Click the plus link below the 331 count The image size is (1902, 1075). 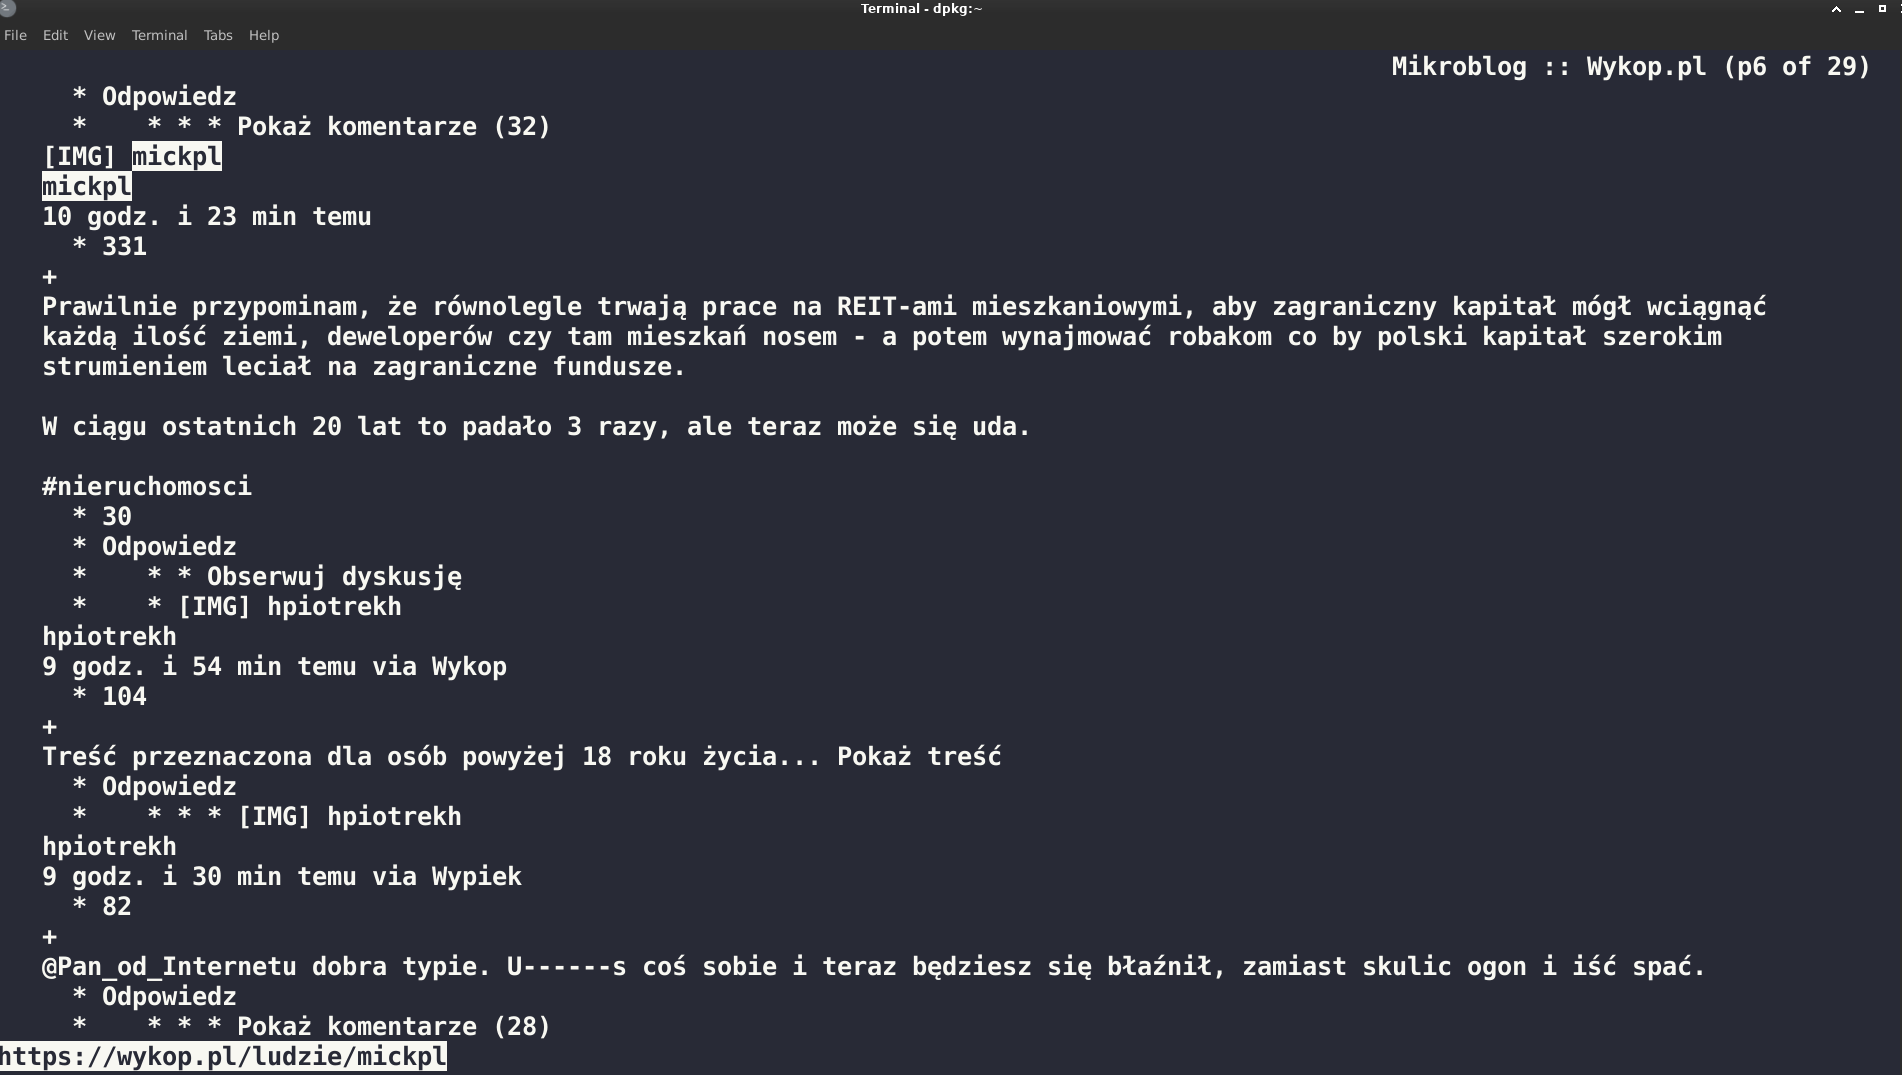[50, 277]
